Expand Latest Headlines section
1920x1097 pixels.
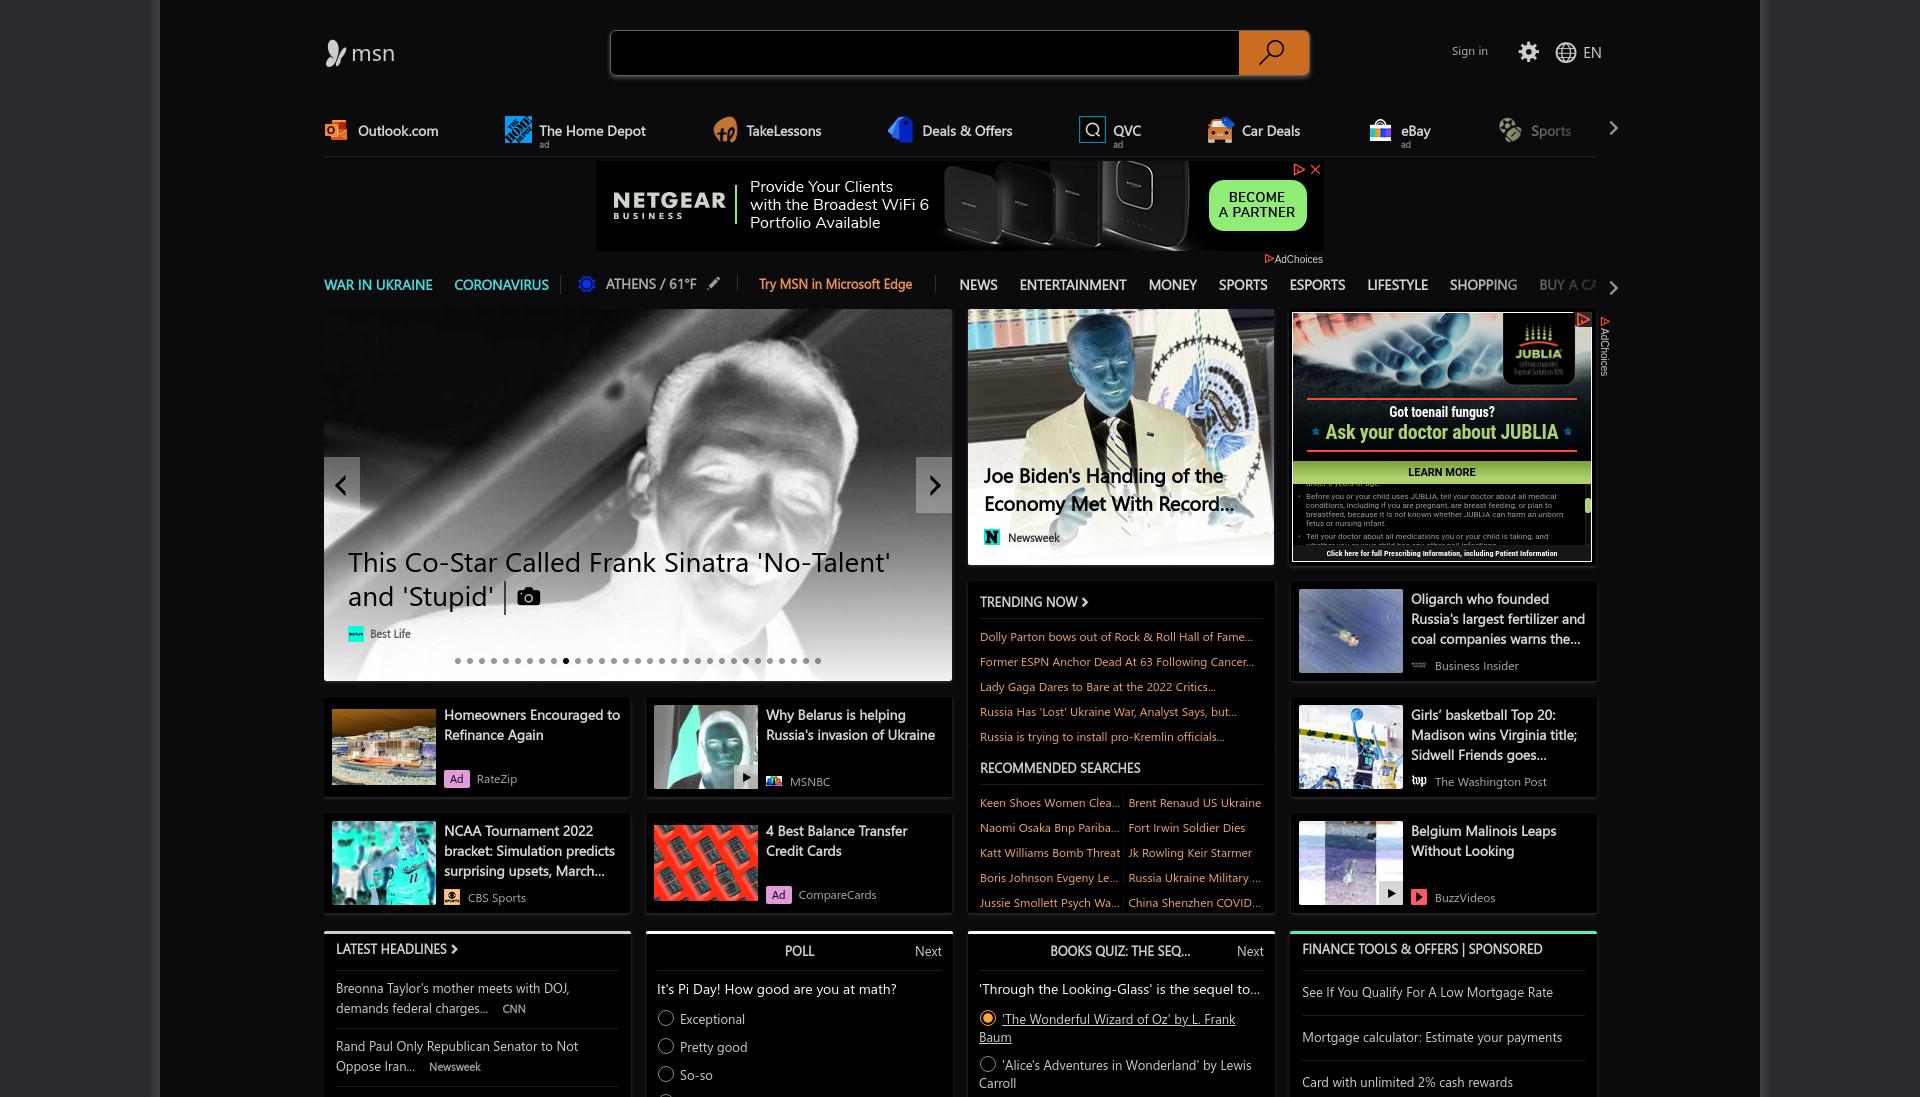[397, 949]
